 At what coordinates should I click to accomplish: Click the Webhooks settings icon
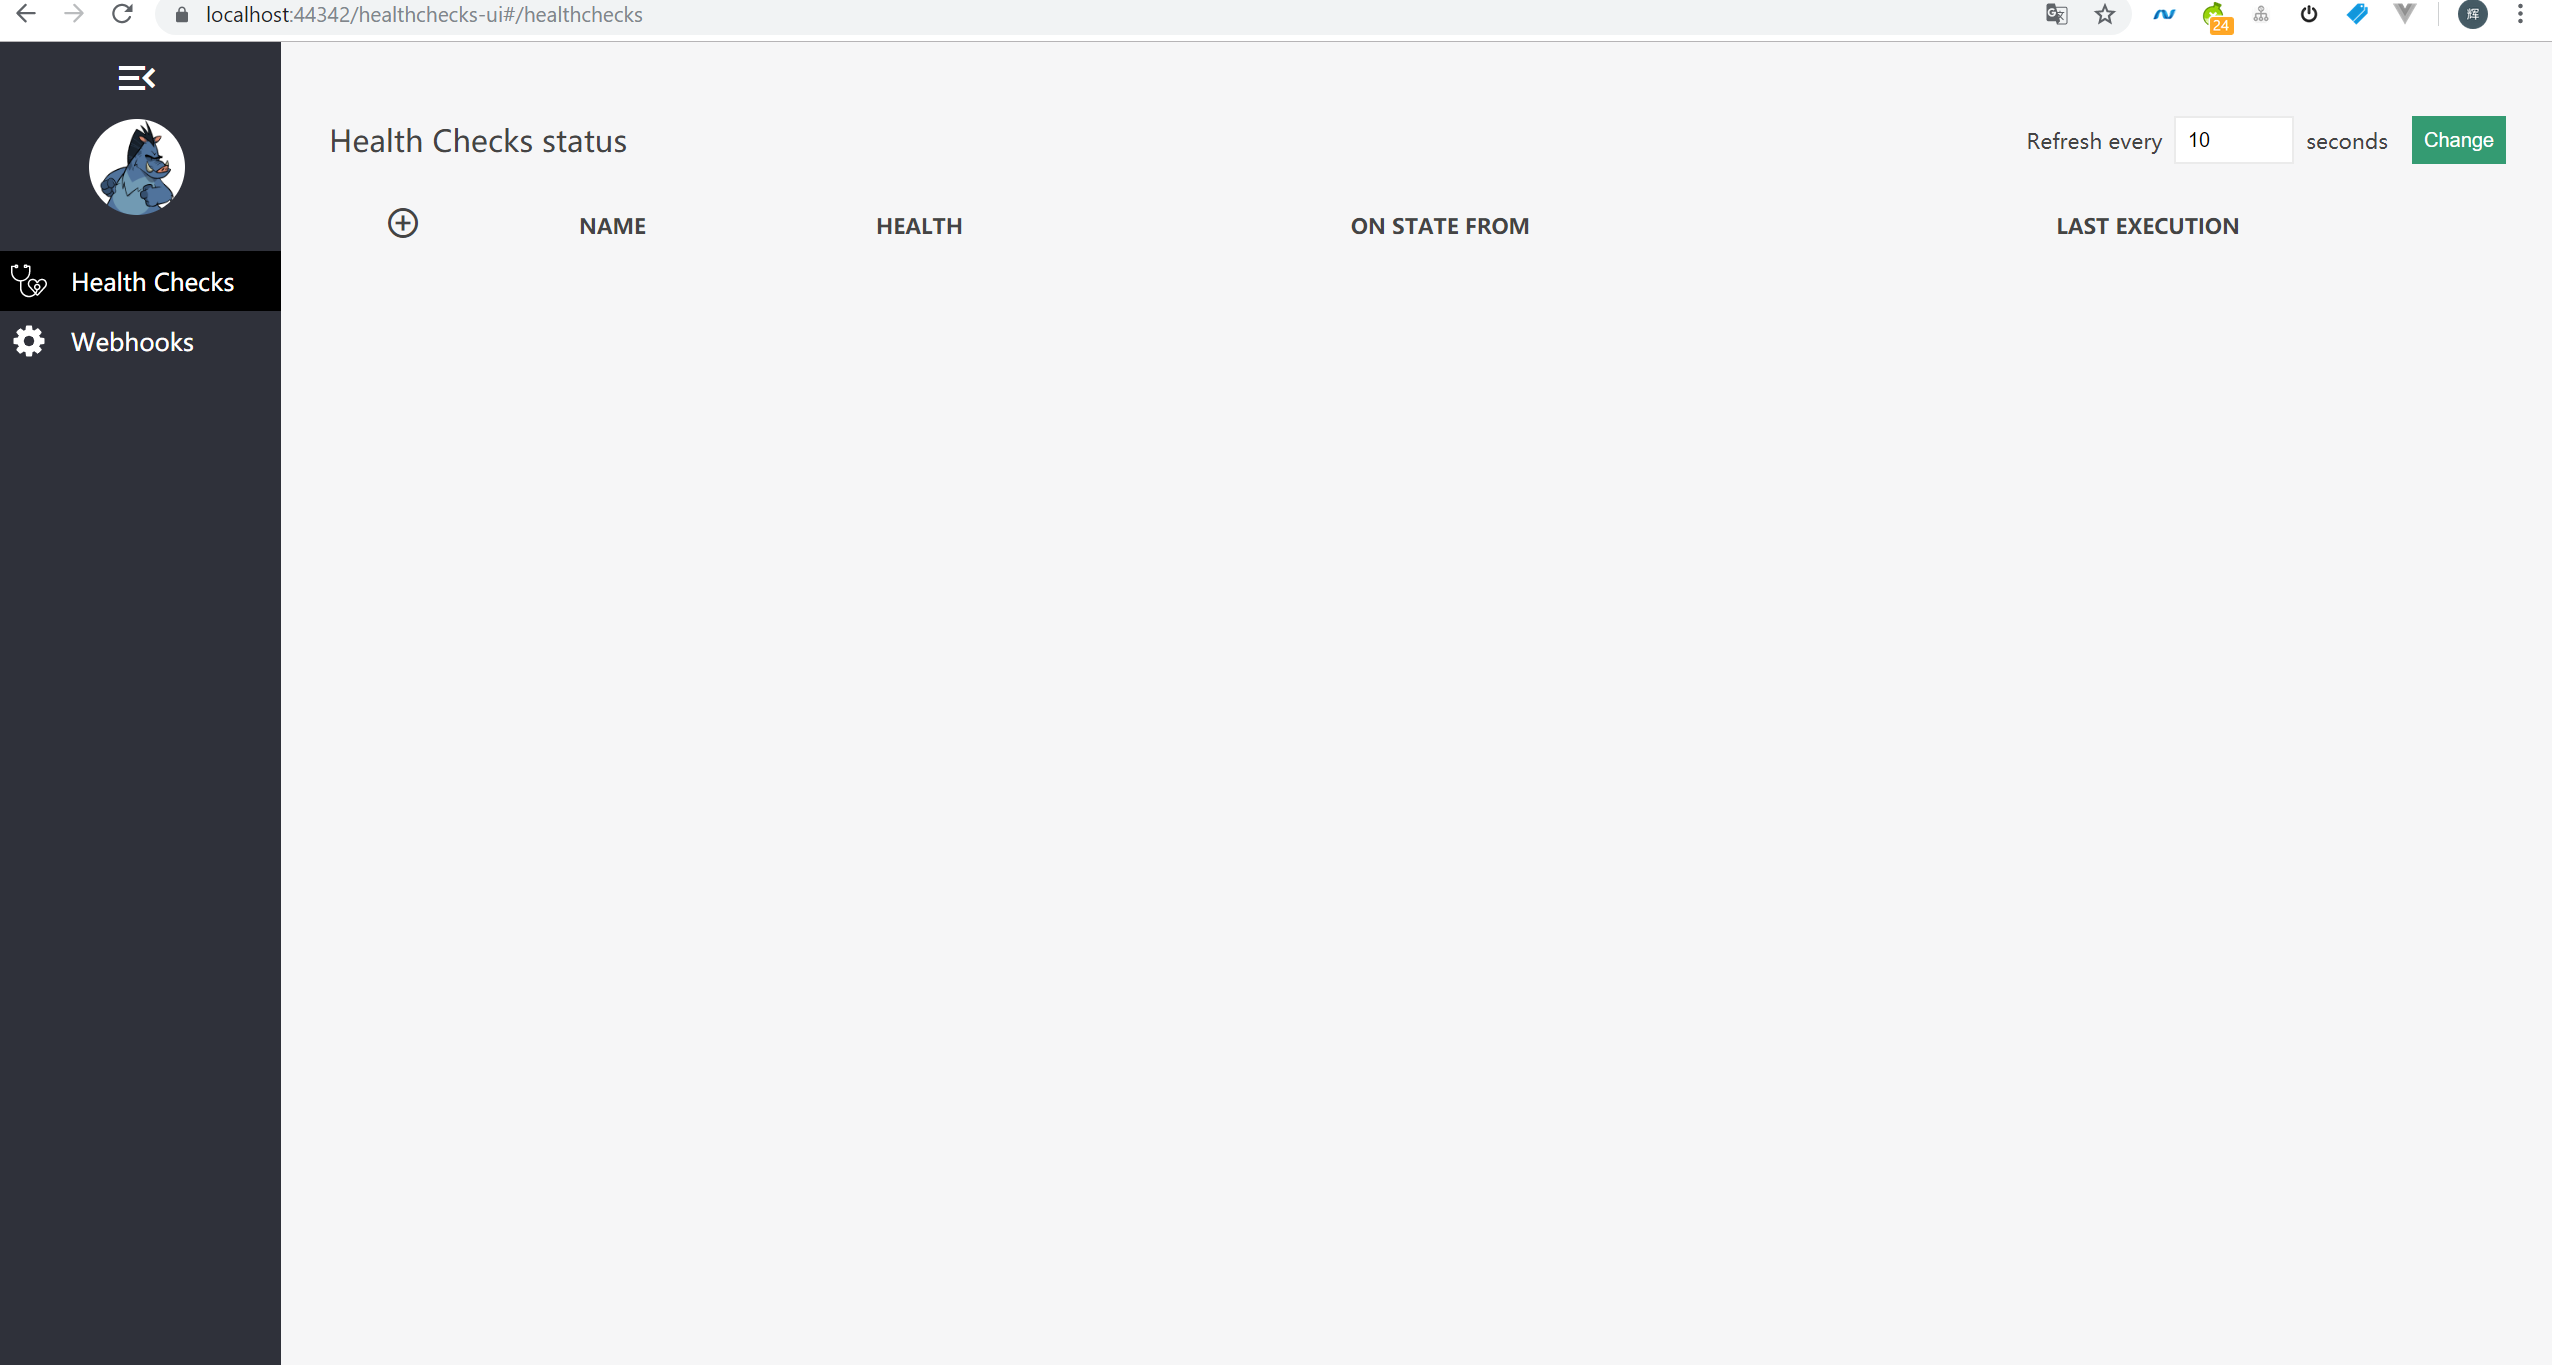click(29, 341)
